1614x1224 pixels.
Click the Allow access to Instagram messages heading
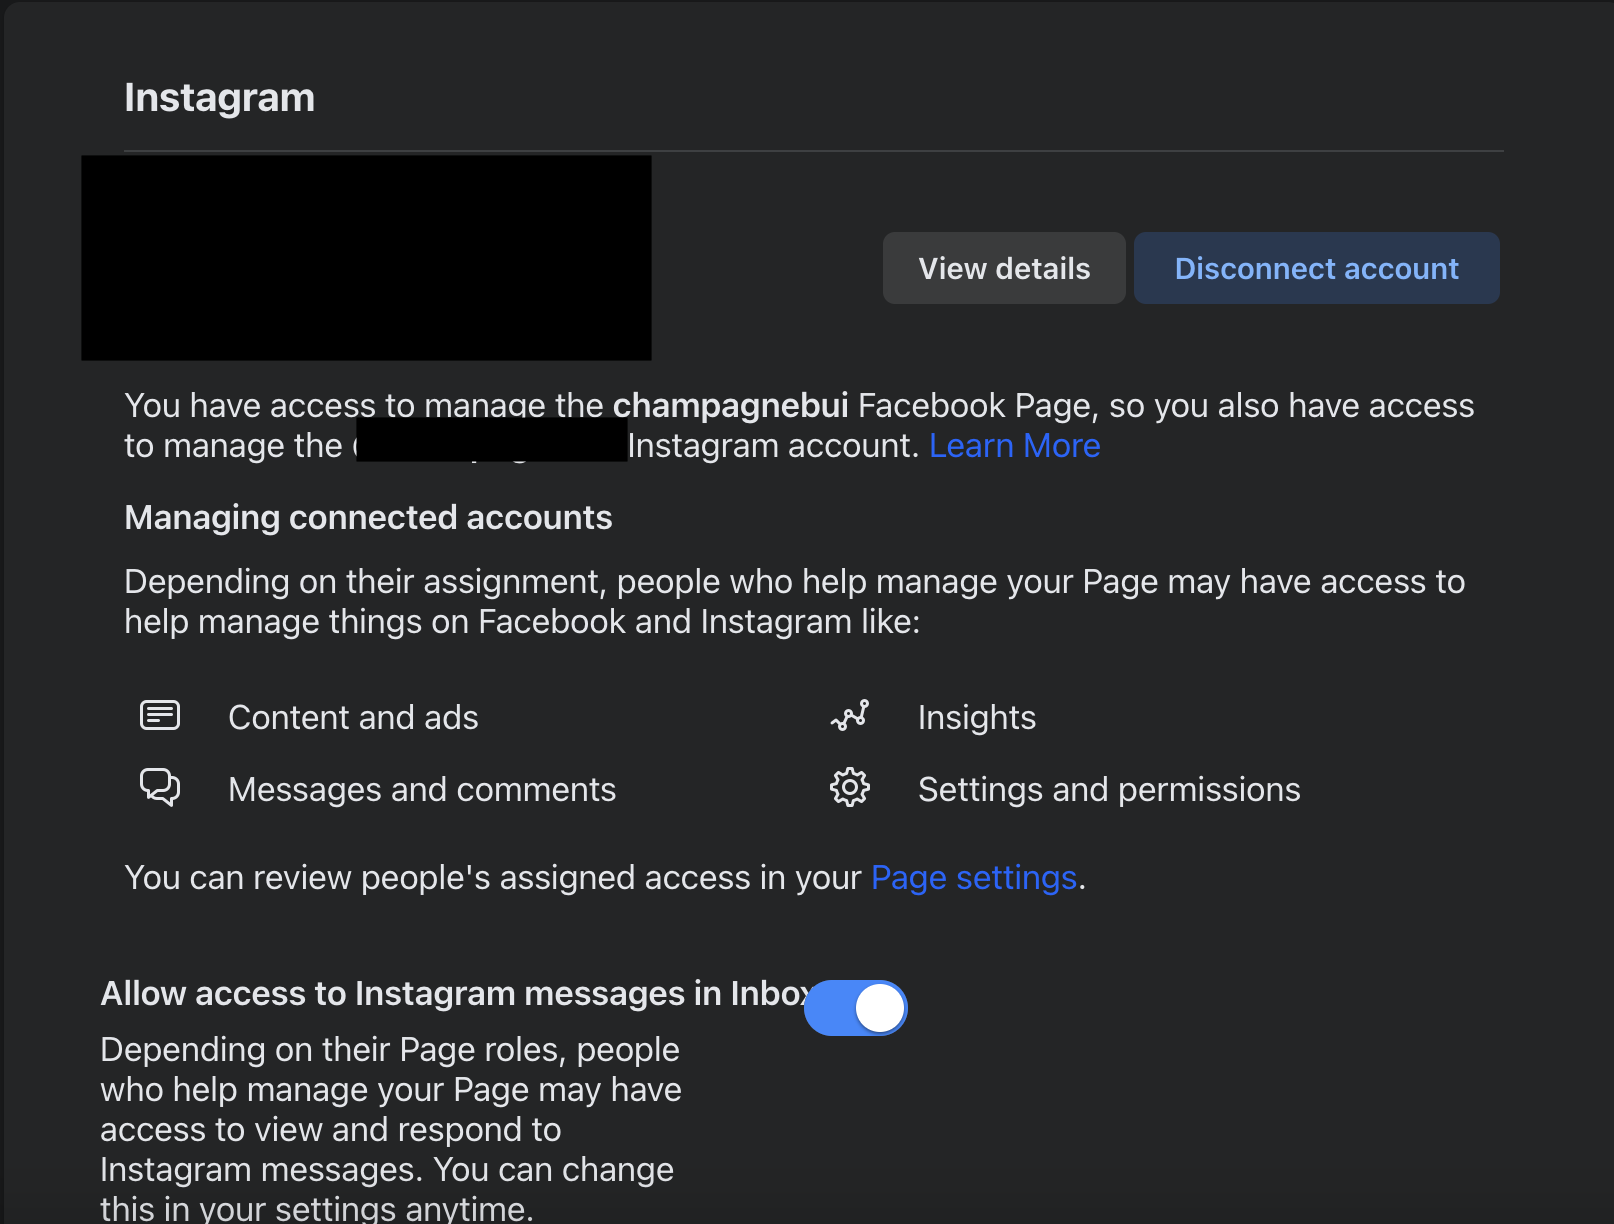pyautogui.click(x=455, y=993)
